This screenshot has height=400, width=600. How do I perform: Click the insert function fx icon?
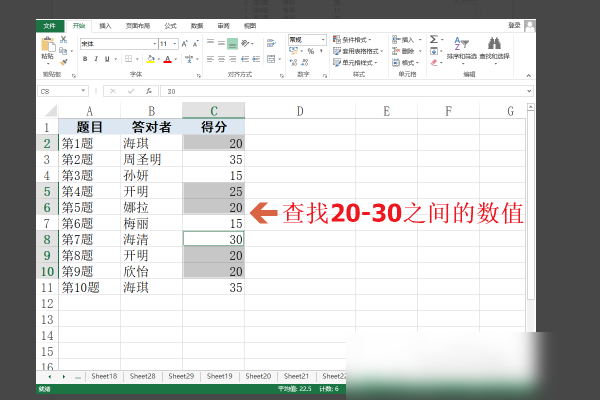click(x=150, y=91)
